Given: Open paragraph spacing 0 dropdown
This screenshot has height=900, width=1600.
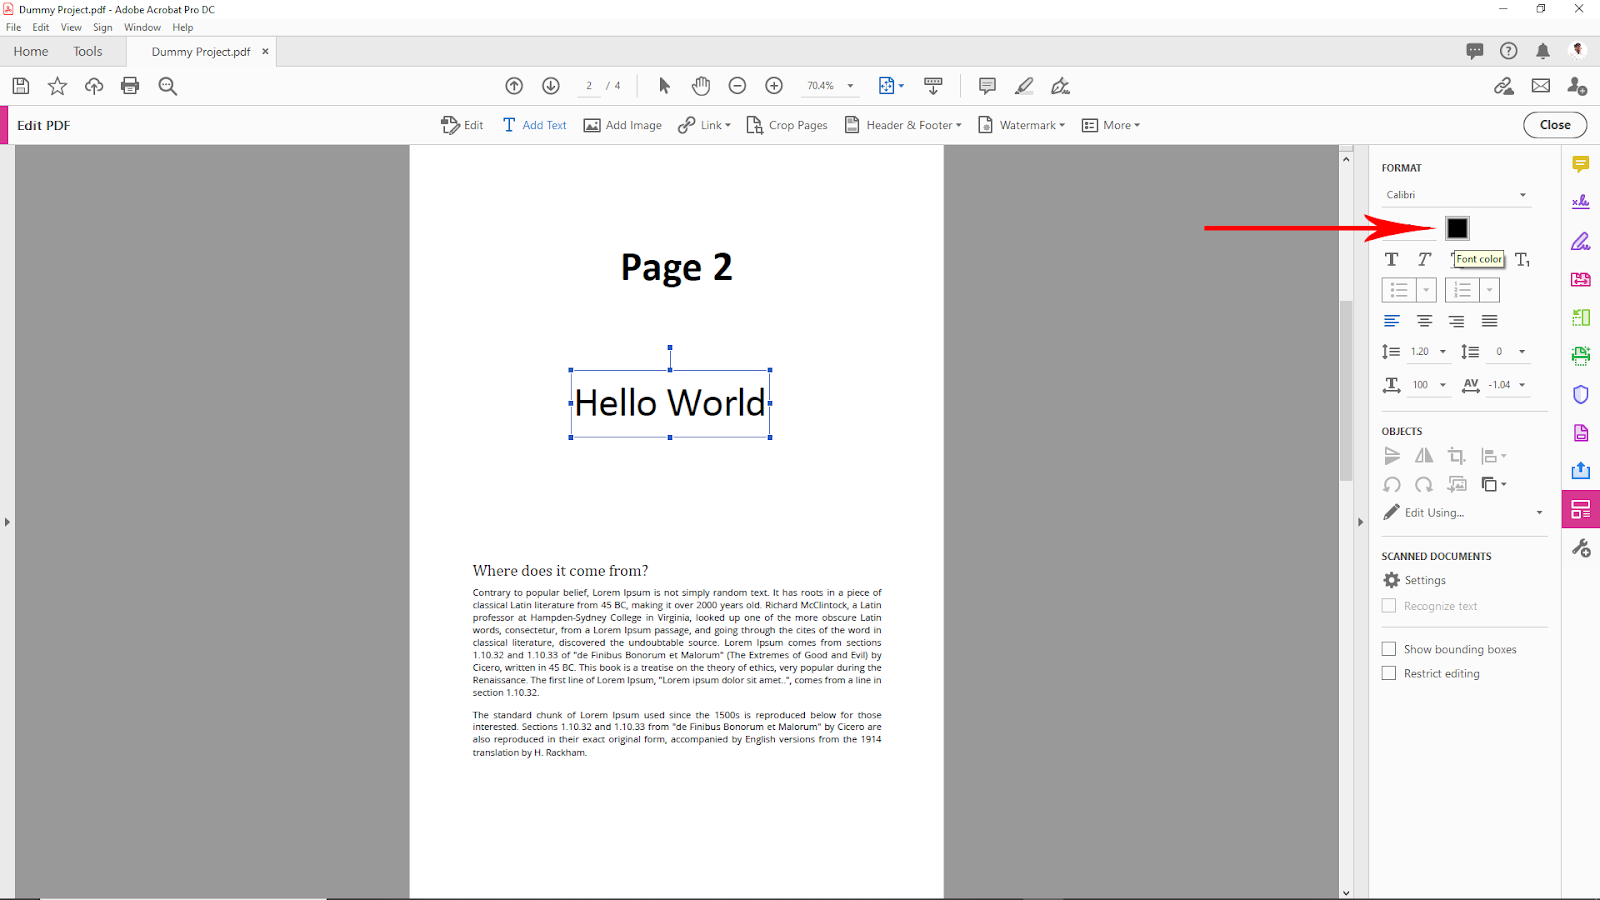Looking at the screenshot, I should tap(1522, 352).
